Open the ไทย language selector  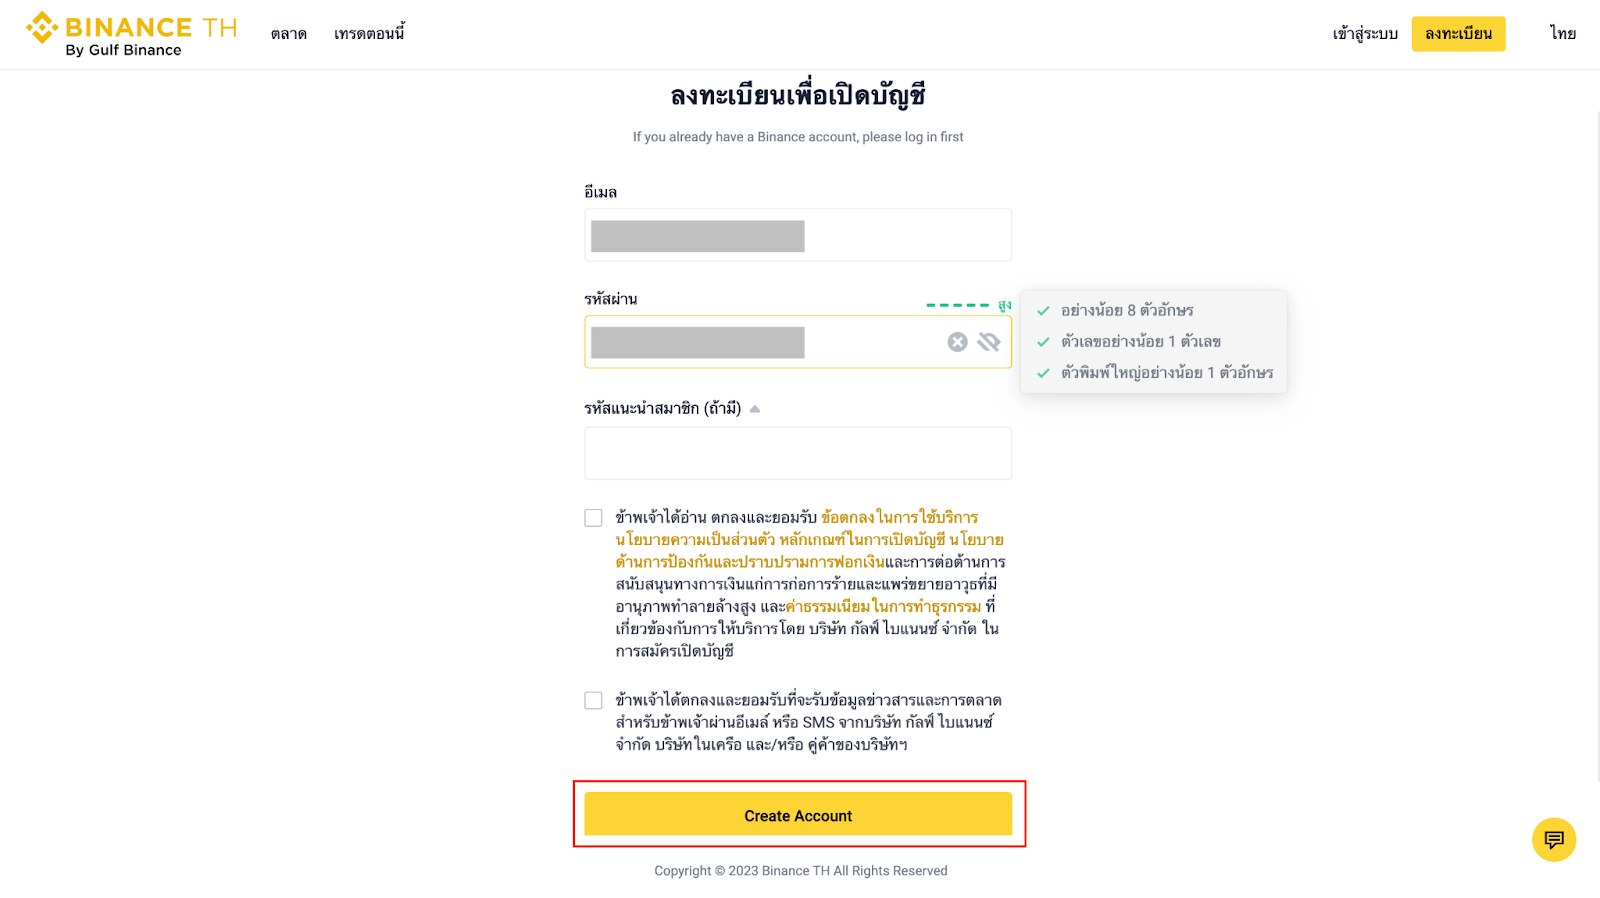pos(1562,34)
